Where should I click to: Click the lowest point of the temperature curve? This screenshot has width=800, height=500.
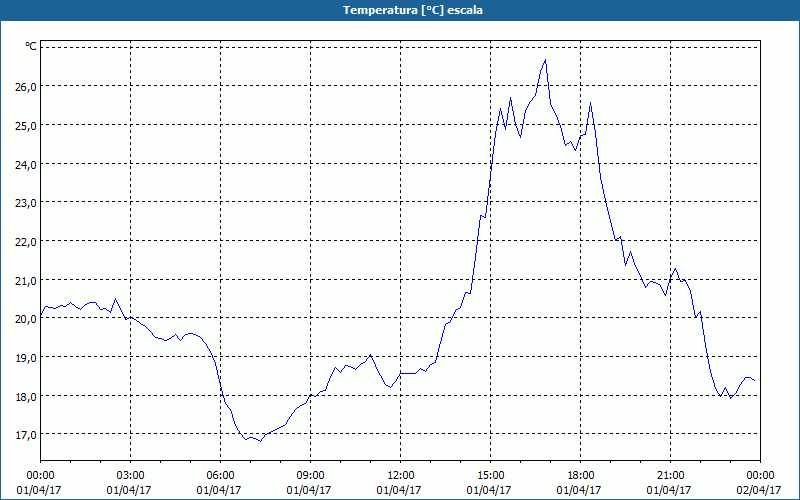[x=260, y=441]
